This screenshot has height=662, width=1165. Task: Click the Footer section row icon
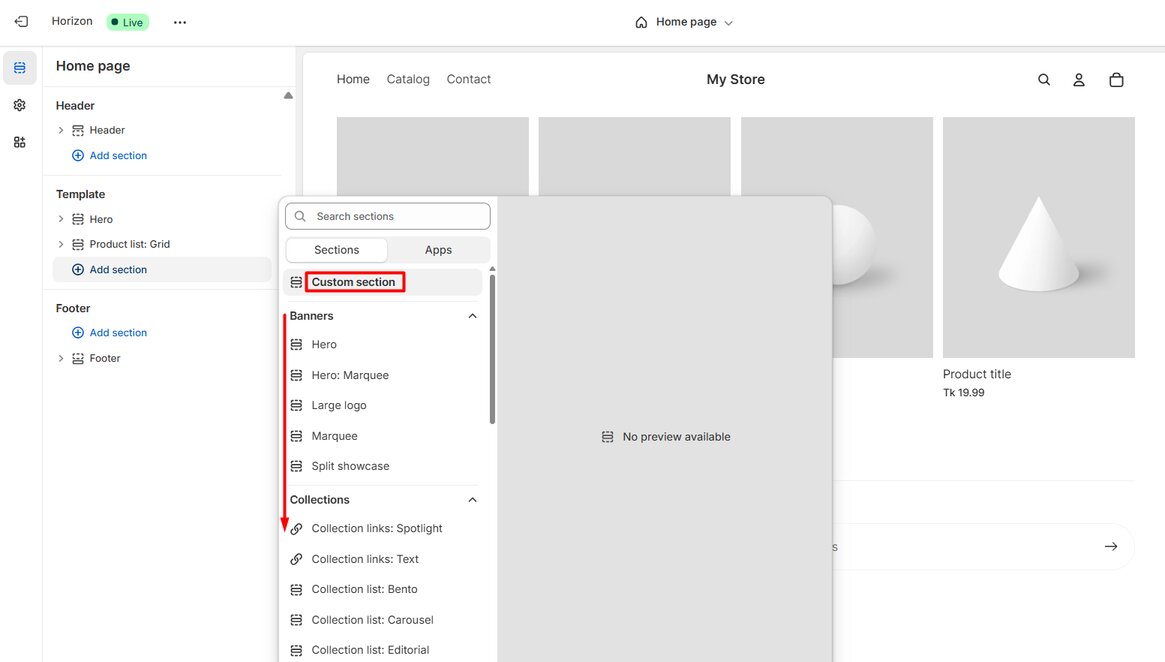click(78, 358)
